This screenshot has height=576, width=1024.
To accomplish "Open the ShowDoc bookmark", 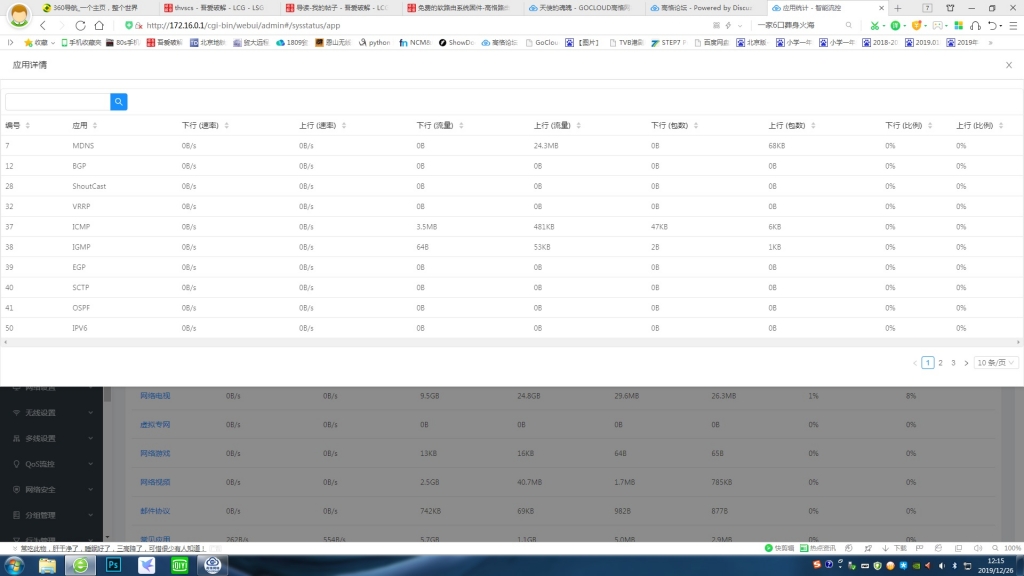I will 456,42.
